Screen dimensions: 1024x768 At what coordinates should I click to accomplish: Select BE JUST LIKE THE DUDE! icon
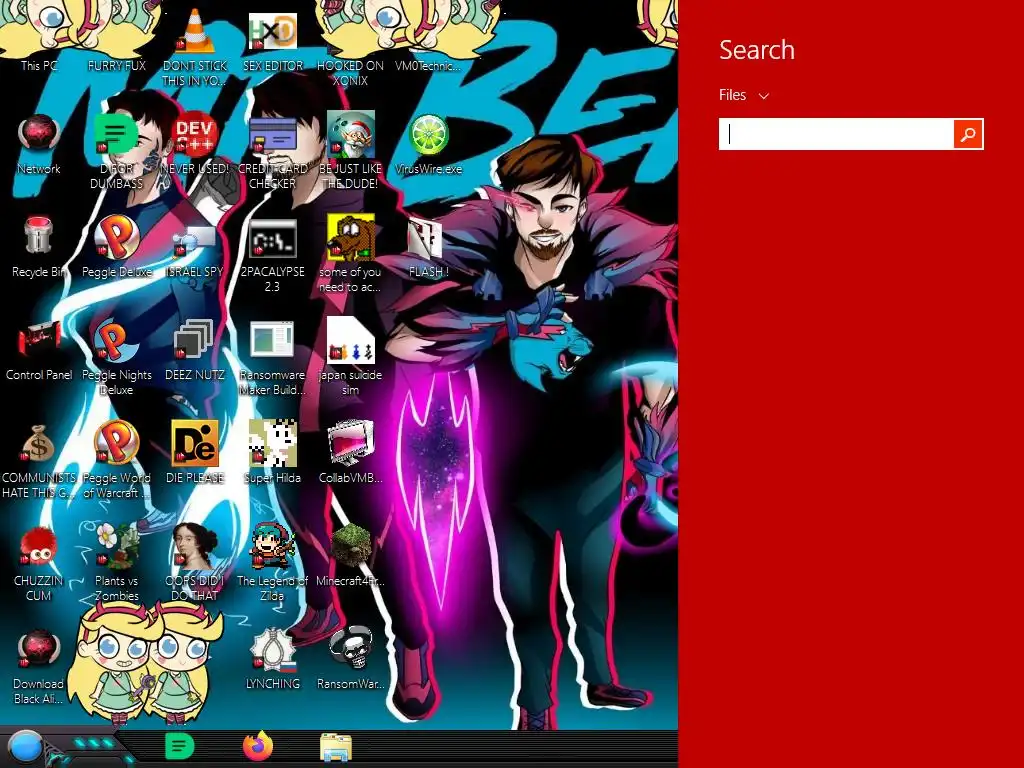pyautogui.click(x=350, y=150)
